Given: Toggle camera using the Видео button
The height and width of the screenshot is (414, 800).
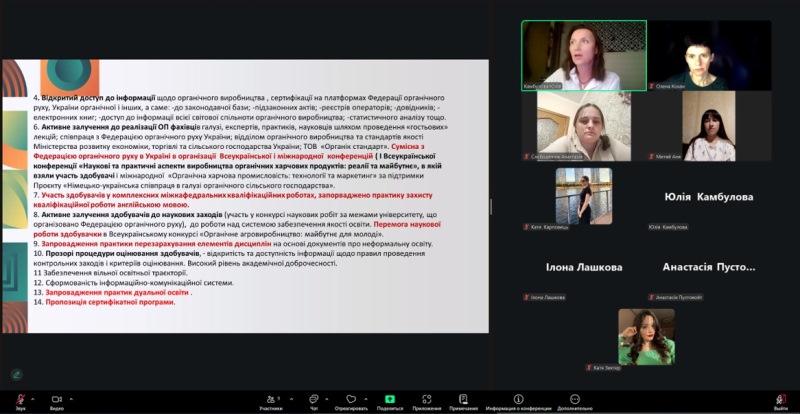Looking at the screenshot, I should (57, 401).
